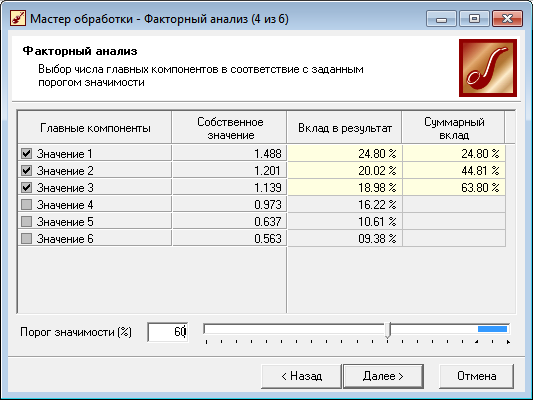
Task: Click the 44.81 % cumulative cell
Action: pyautogui.click(x=454, y=170)
